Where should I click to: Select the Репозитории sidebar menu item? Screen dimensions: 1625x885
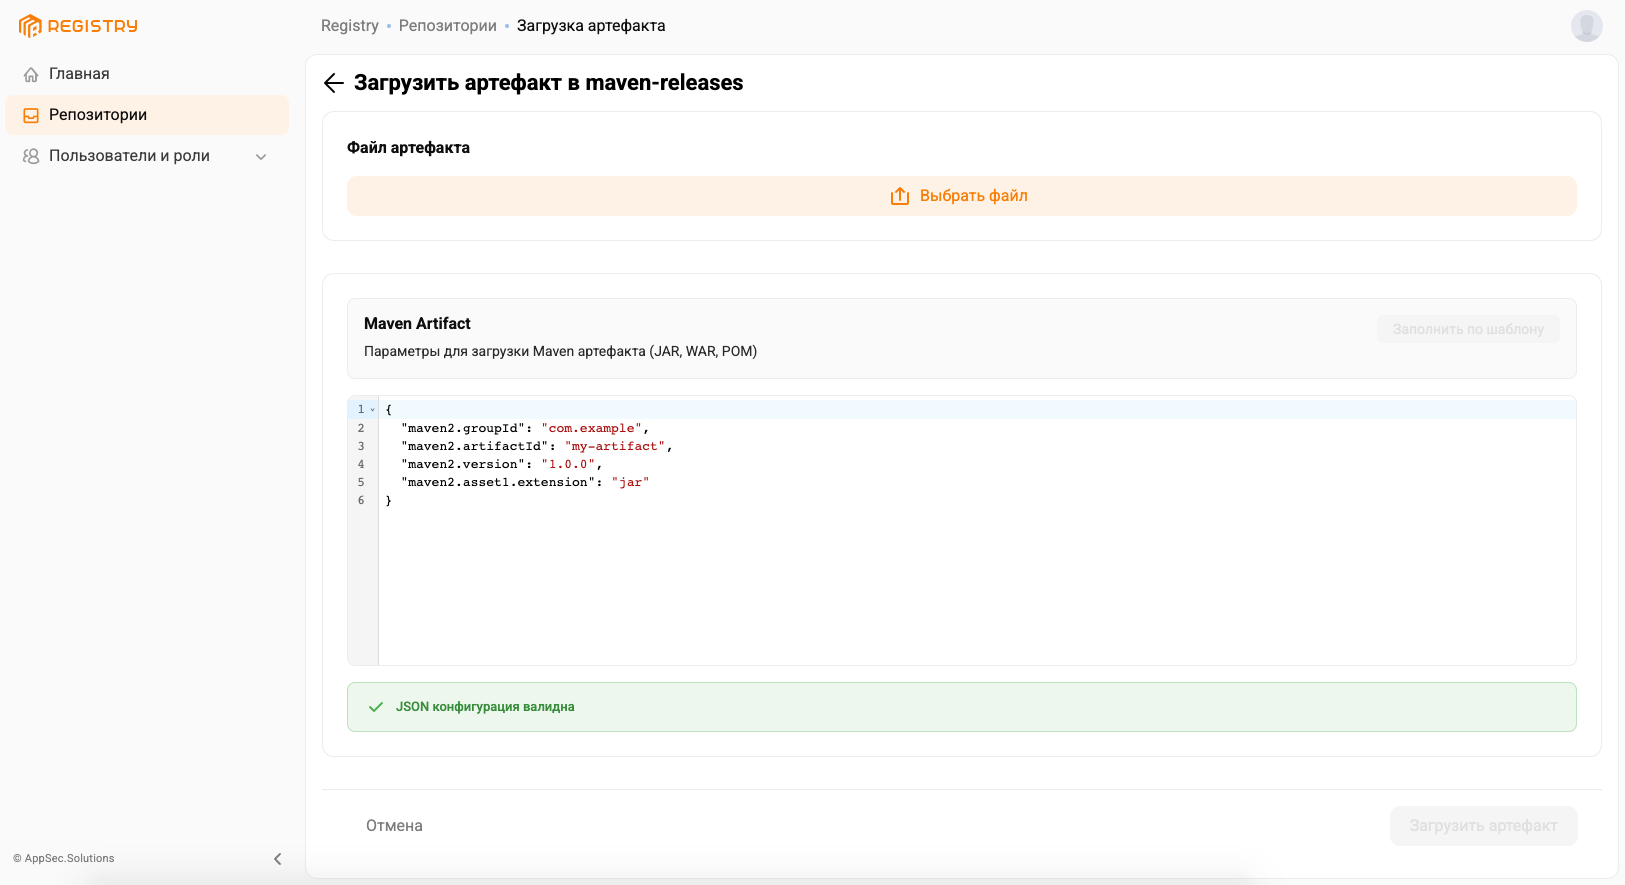pos(98,115)
